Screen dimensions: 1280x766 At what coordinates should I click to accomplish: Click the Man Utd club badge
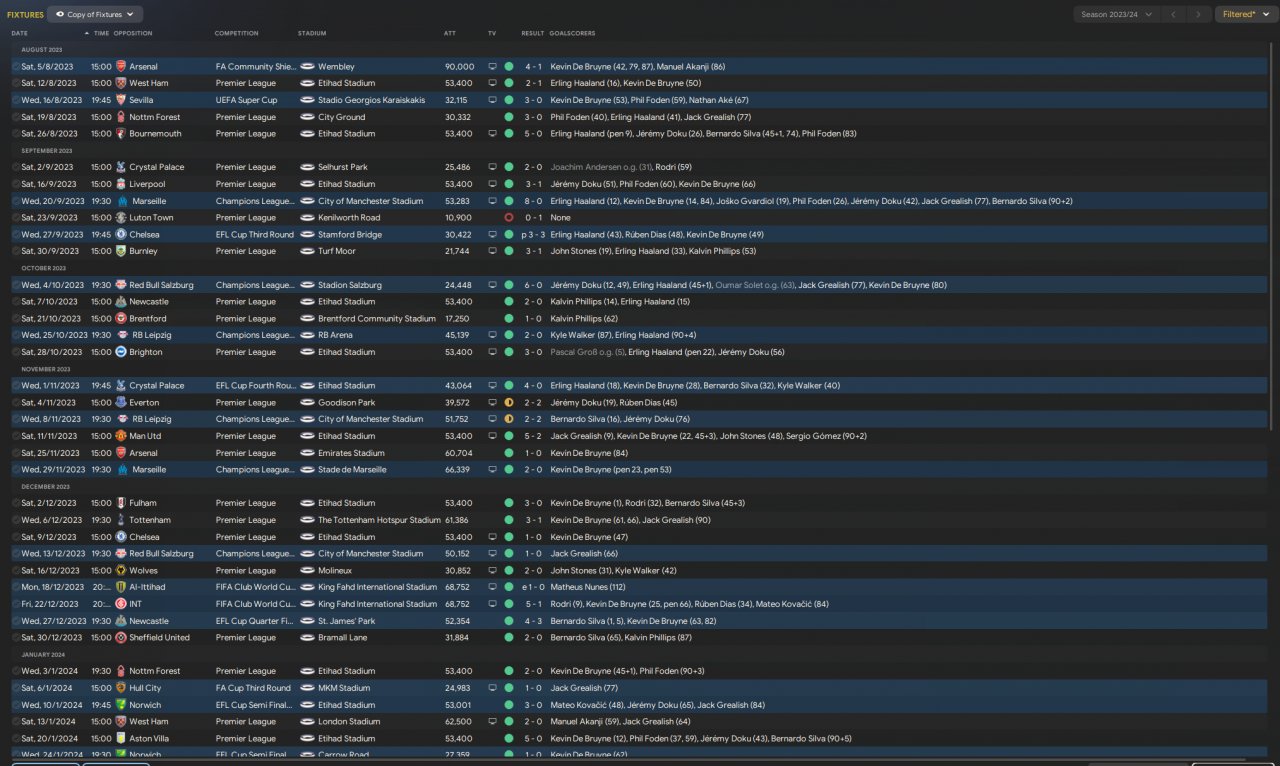click(121, 436)
